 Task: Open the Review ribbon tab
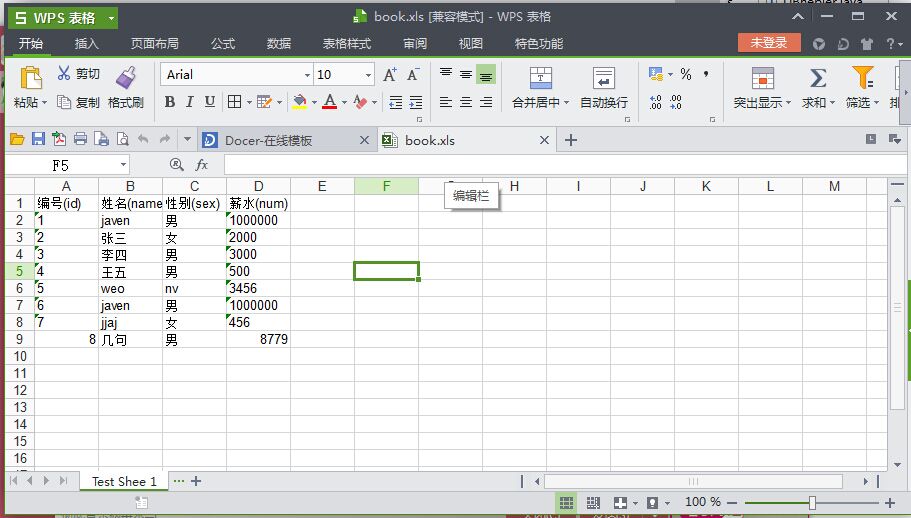[415, 44]
